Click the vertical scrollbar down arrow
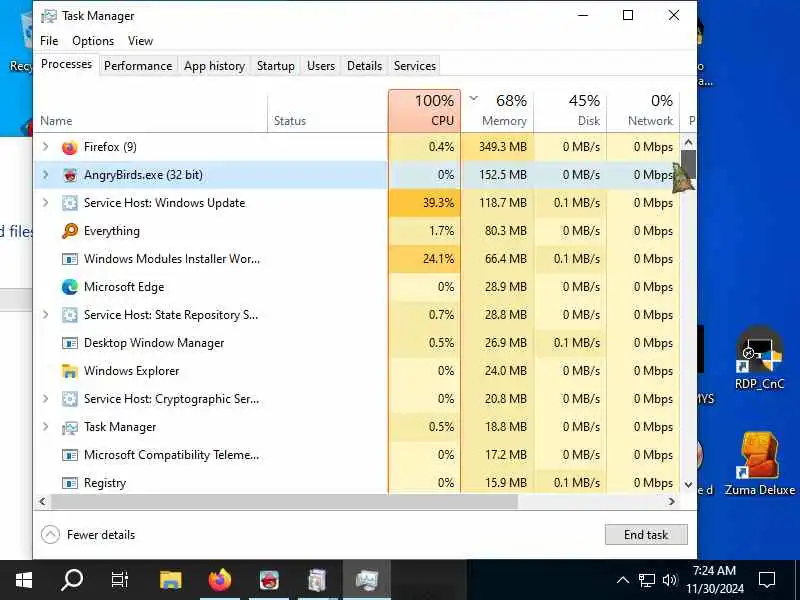The height and width of the screenshot is (600, 800). tap(688, 485)
